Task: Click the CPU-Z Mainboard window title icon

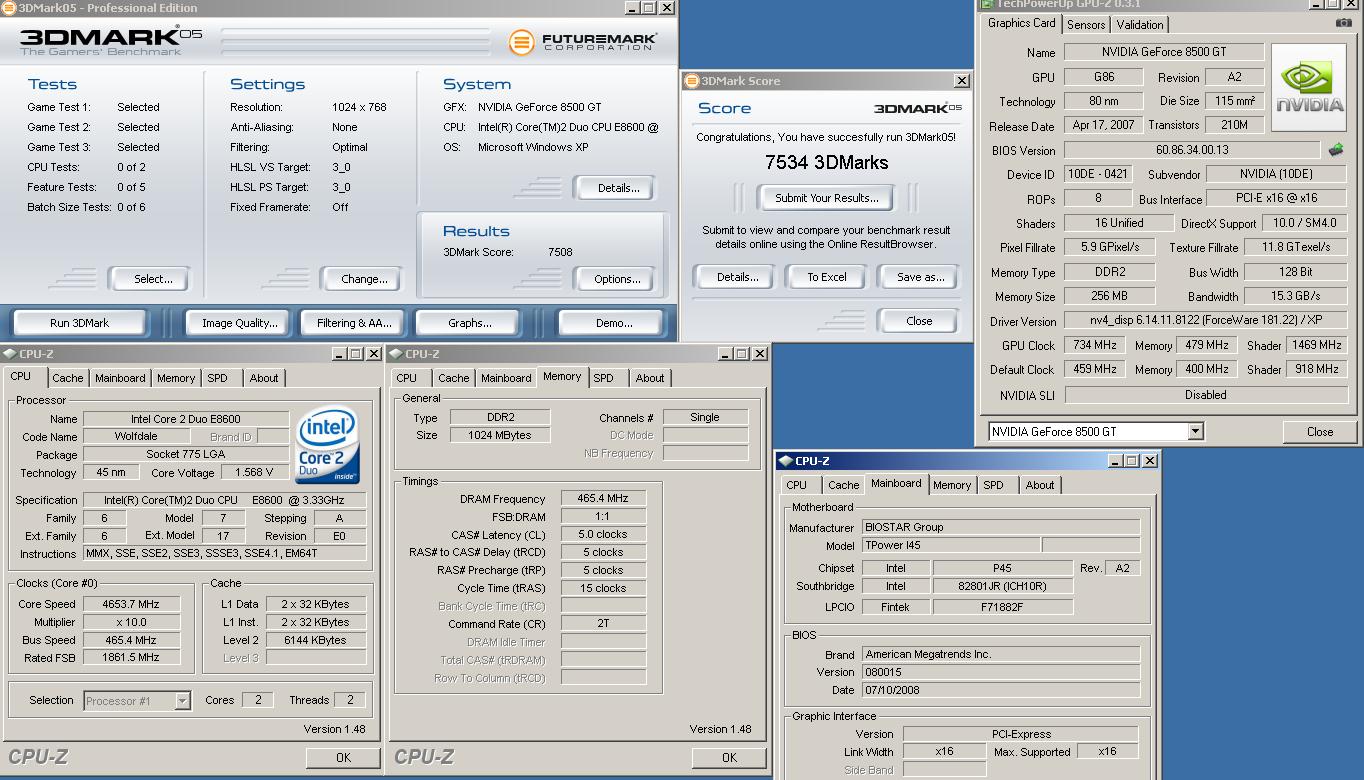Action: [785, 461]
